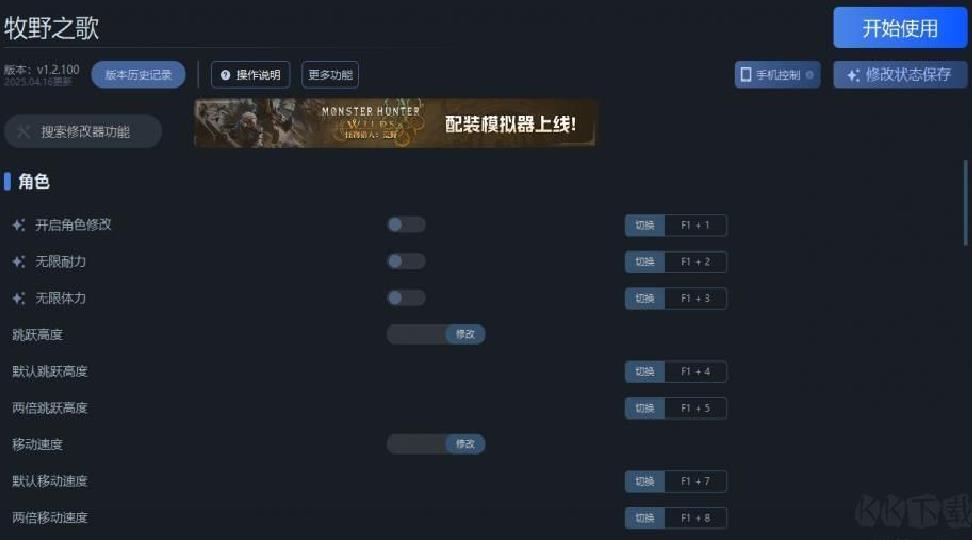Click the sparkle icon beside 开启角色修改
972x540 pixels.
coord(19,225)
